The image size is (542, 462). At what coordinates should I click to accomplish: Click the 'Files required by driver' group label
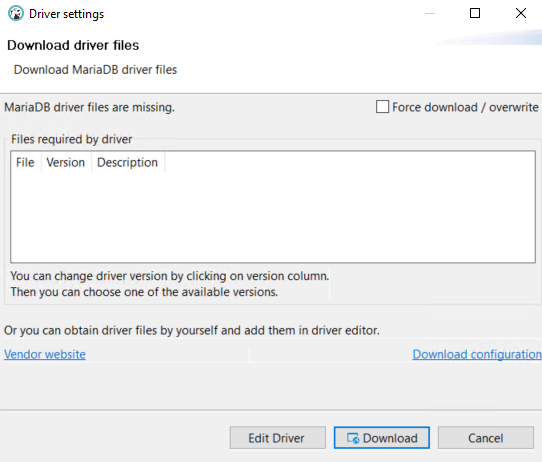pos(72,139)
